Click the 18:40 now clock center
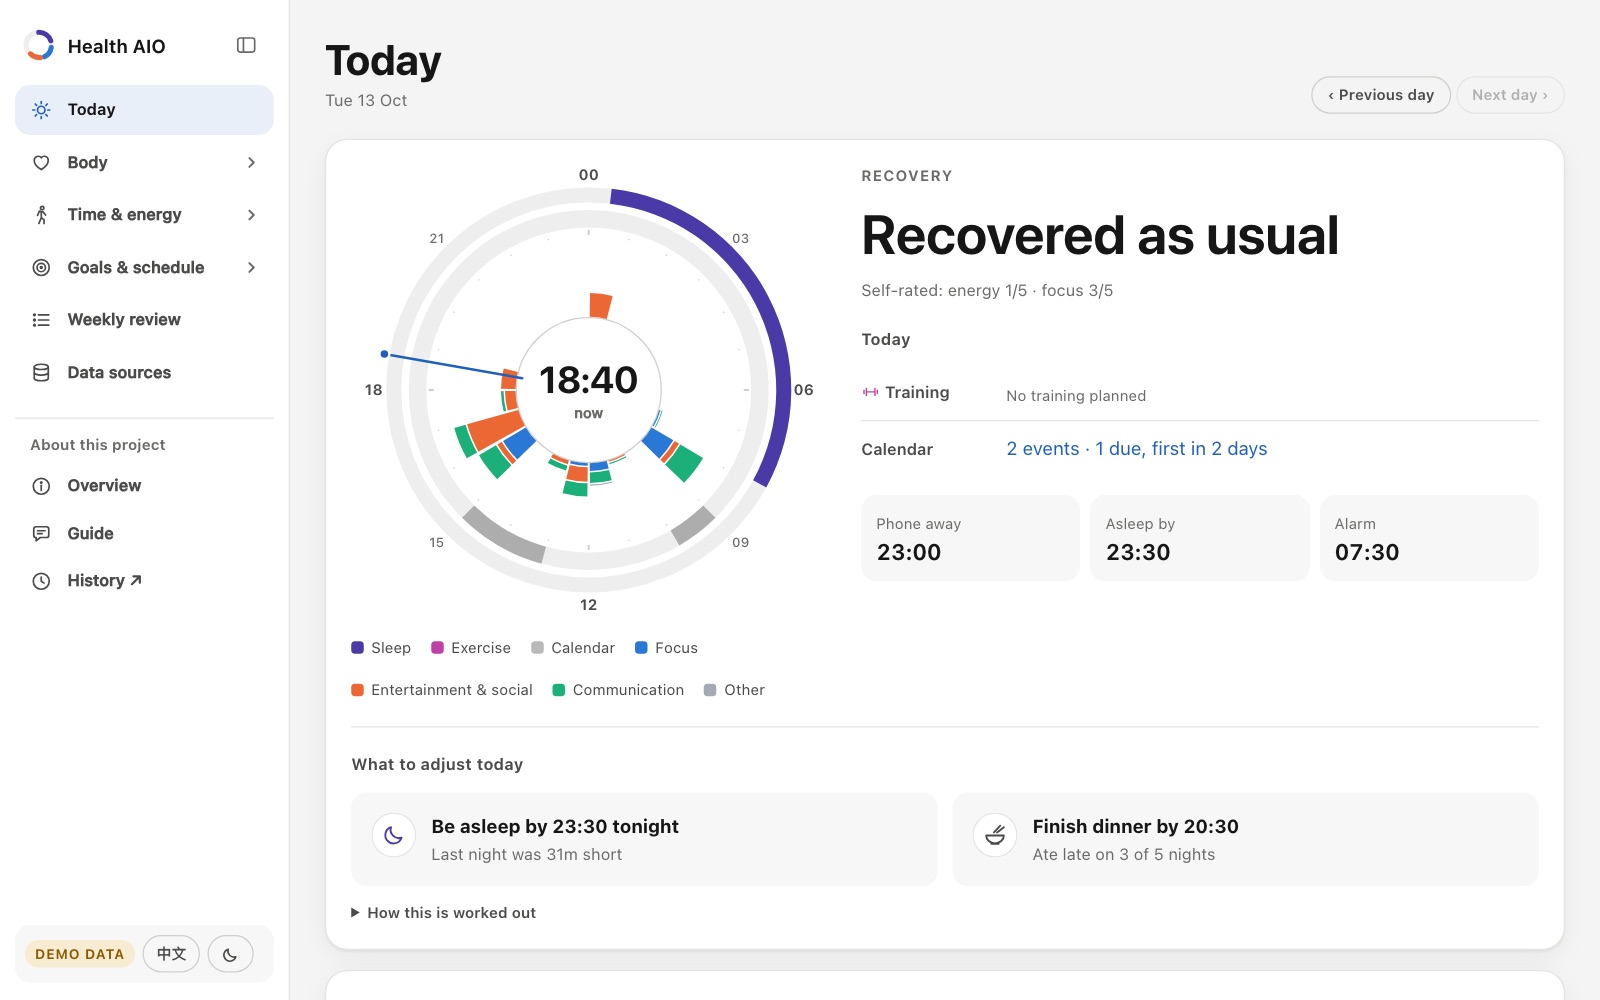Viewport: 1600px width, 1000px height. click(x=588, y=390)
